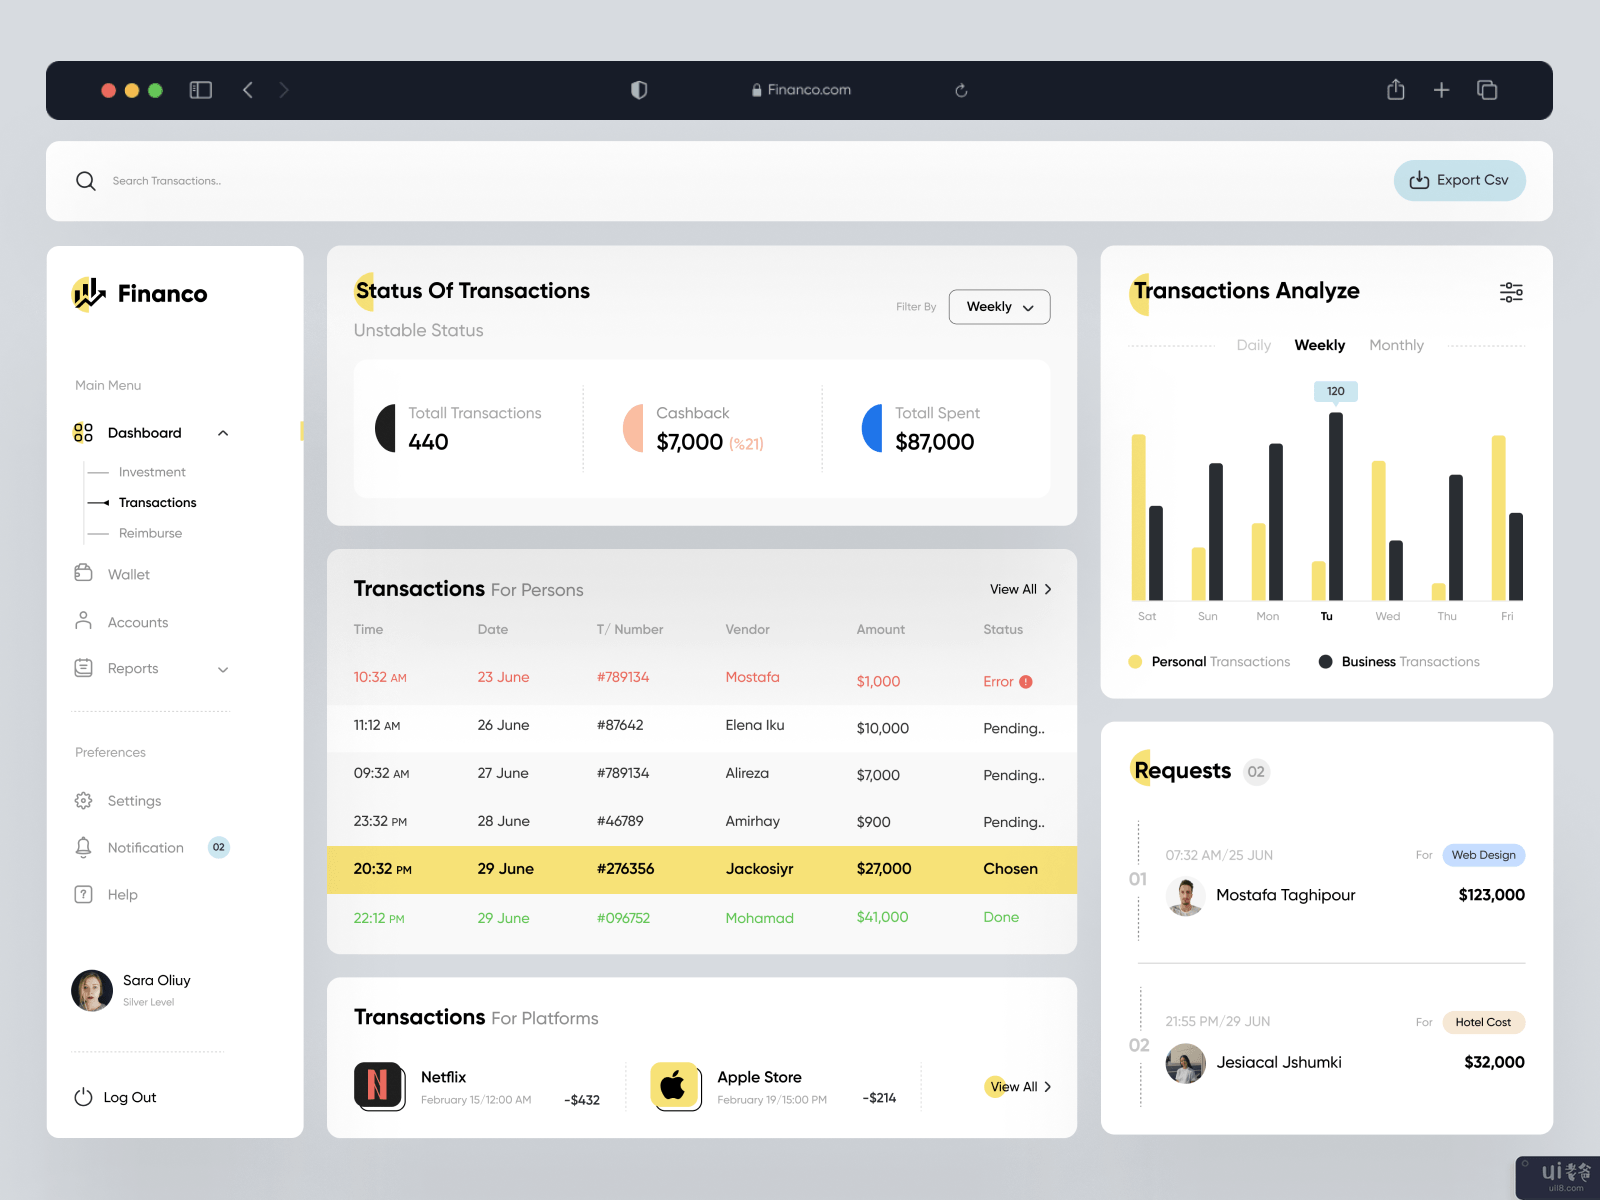
Task: Toggle Business Transactions legend item
Action: pyautogui.click(x=1399, y=662)
